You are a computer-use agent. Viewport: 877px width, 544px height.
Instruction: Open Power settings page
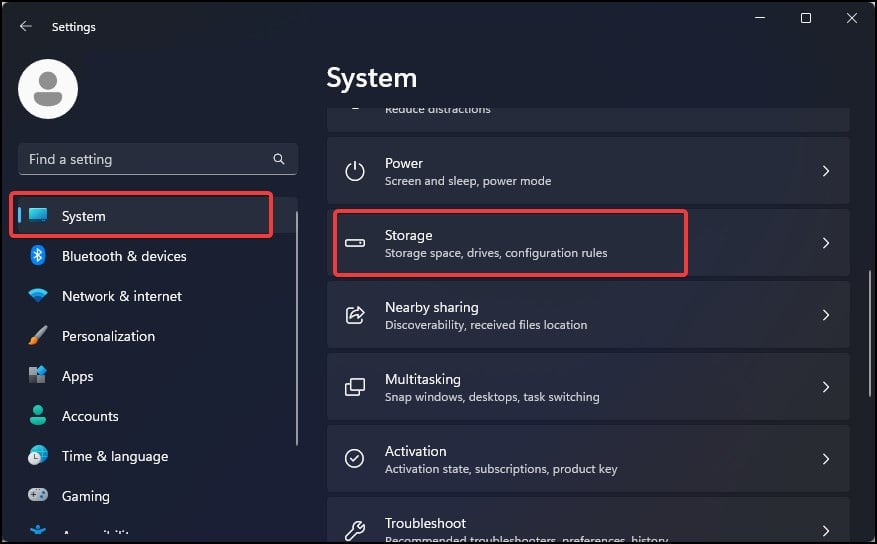[x=588, y=171]
